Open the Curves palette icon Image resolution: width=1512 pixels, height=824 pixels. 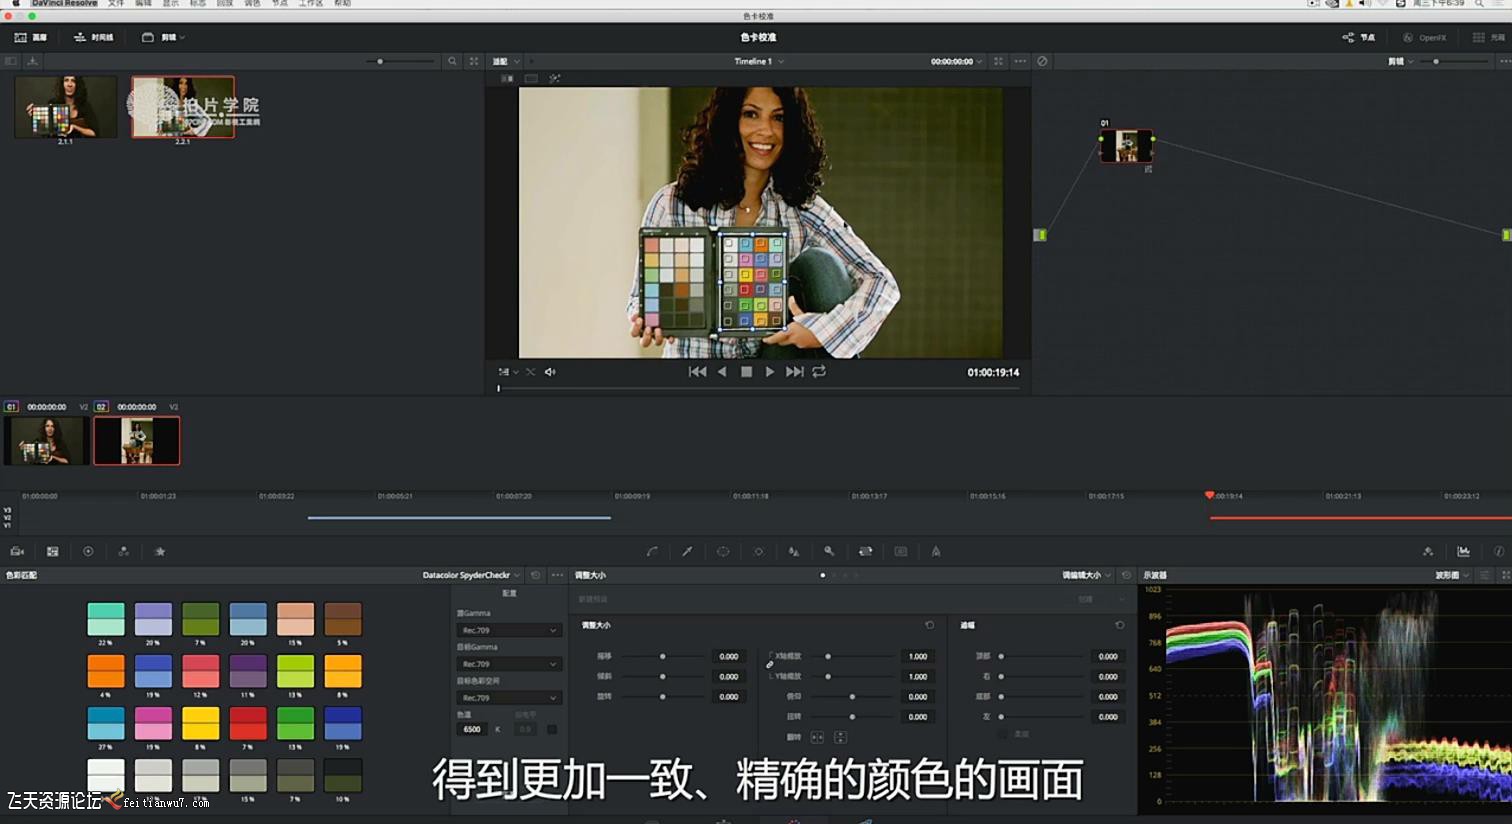tap(652, 551)
